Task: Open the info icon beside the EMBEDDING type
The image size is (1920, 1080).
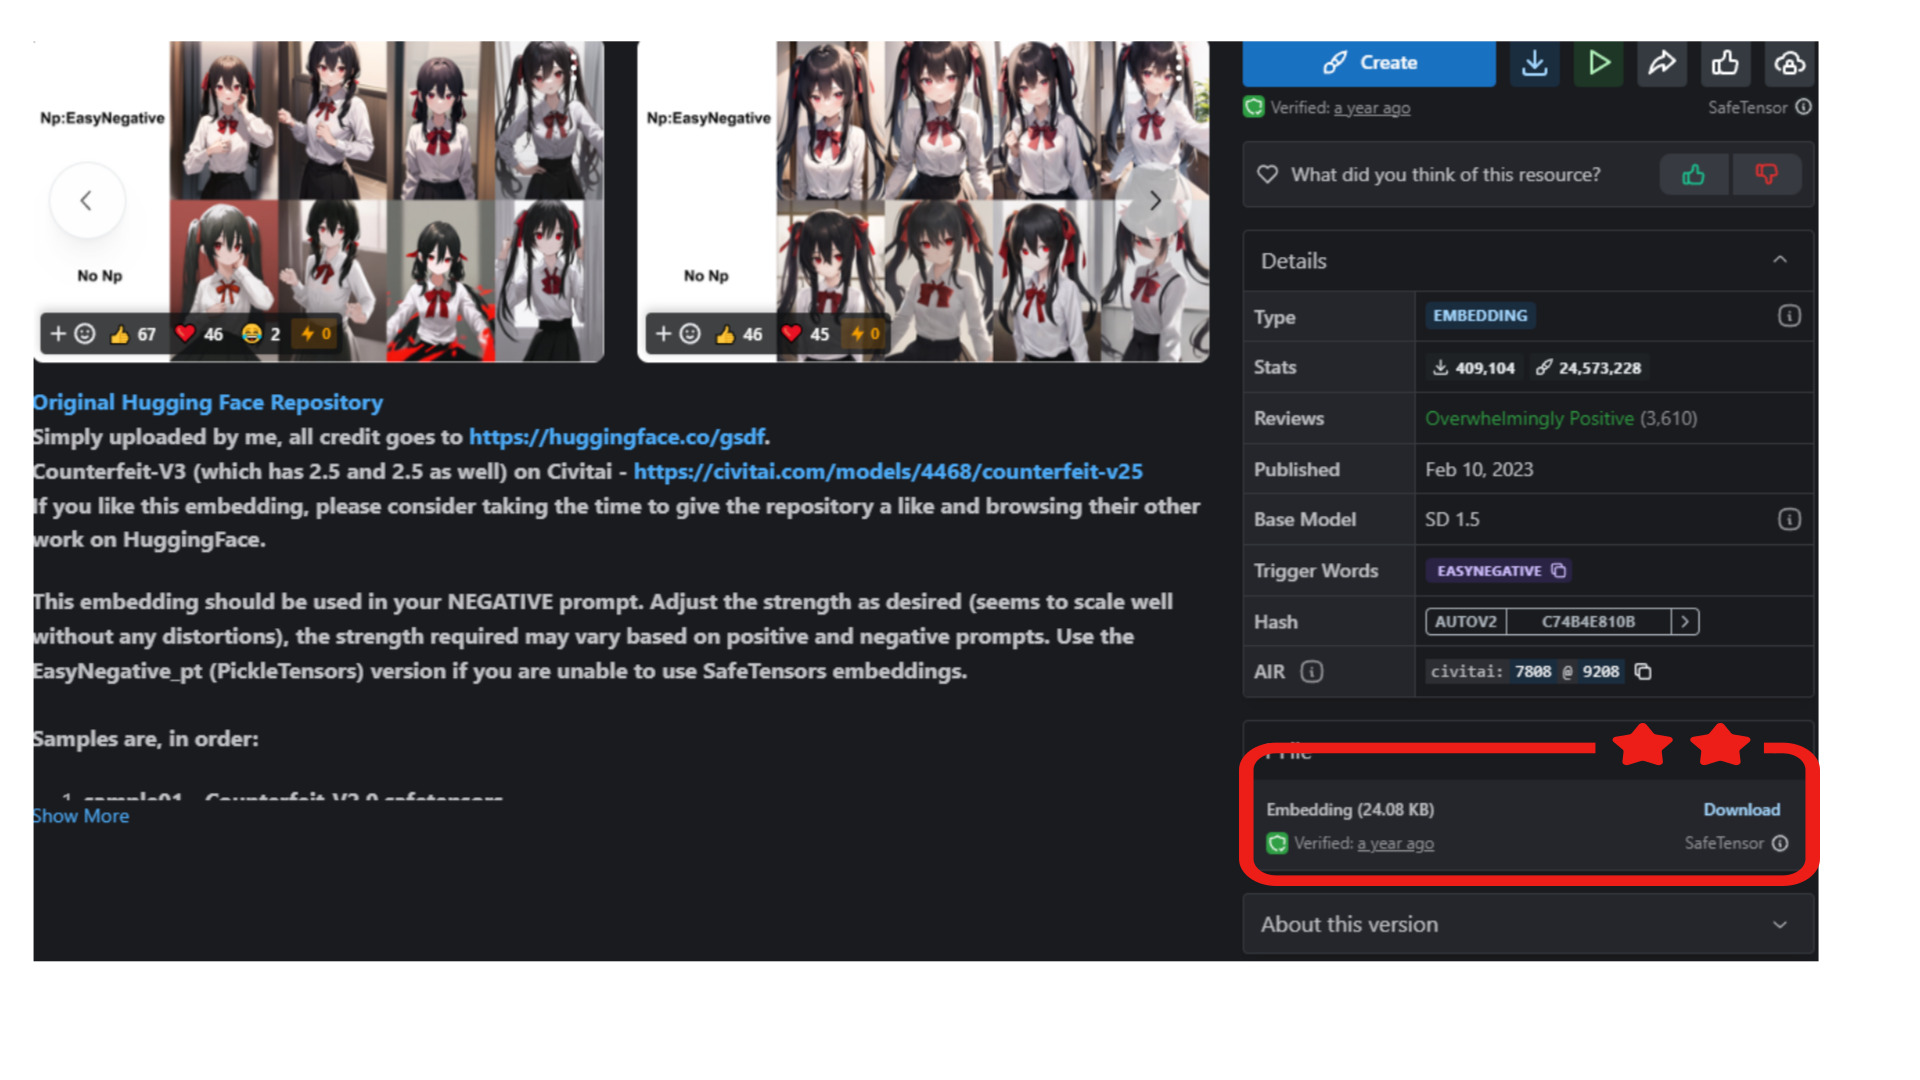Action: click(1789, 316)
